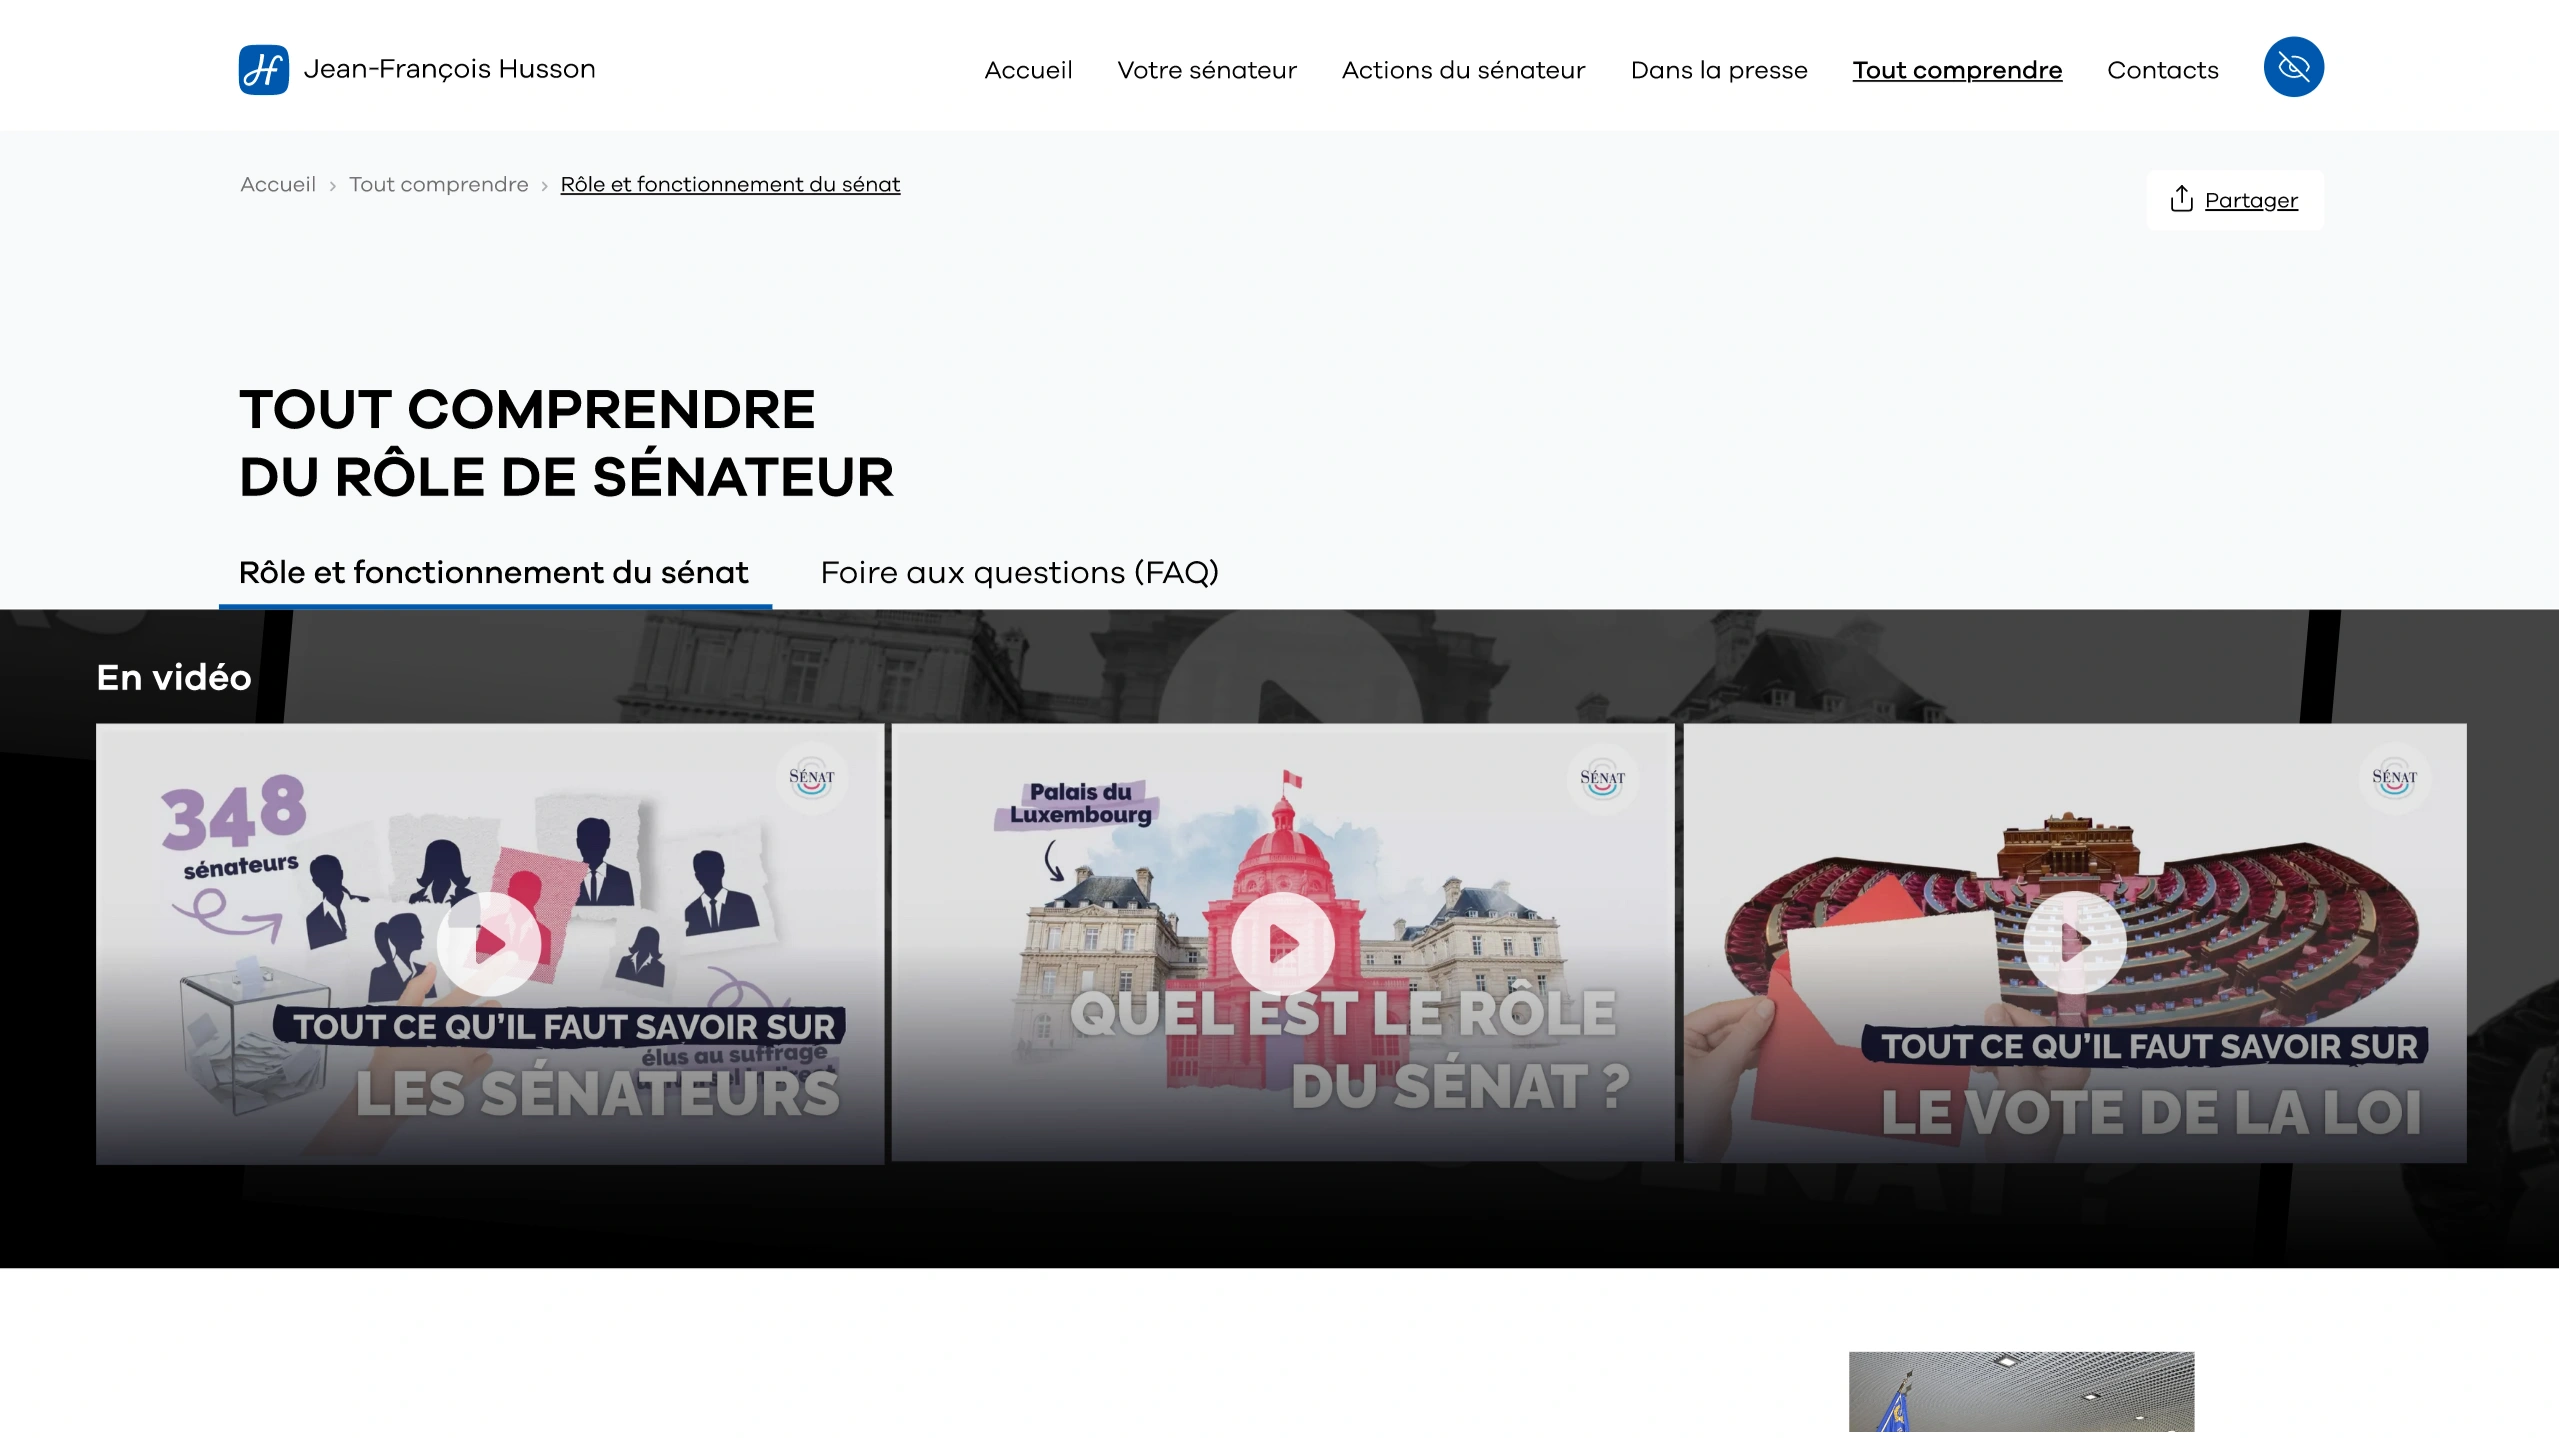The image size is (2559, 1438).
Task: Click Tout comprendre breadcrumb link
Action: (x=439, y=184)
